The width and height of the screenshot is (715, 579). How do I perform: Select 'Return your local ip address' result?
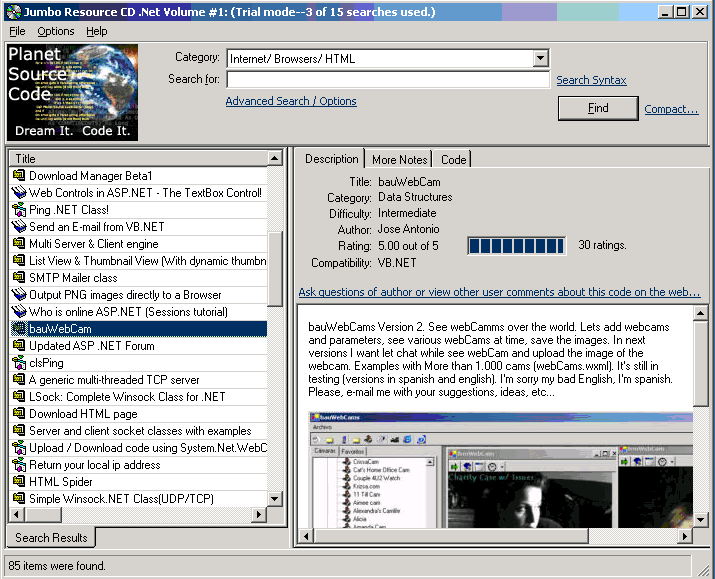(138, 465)
